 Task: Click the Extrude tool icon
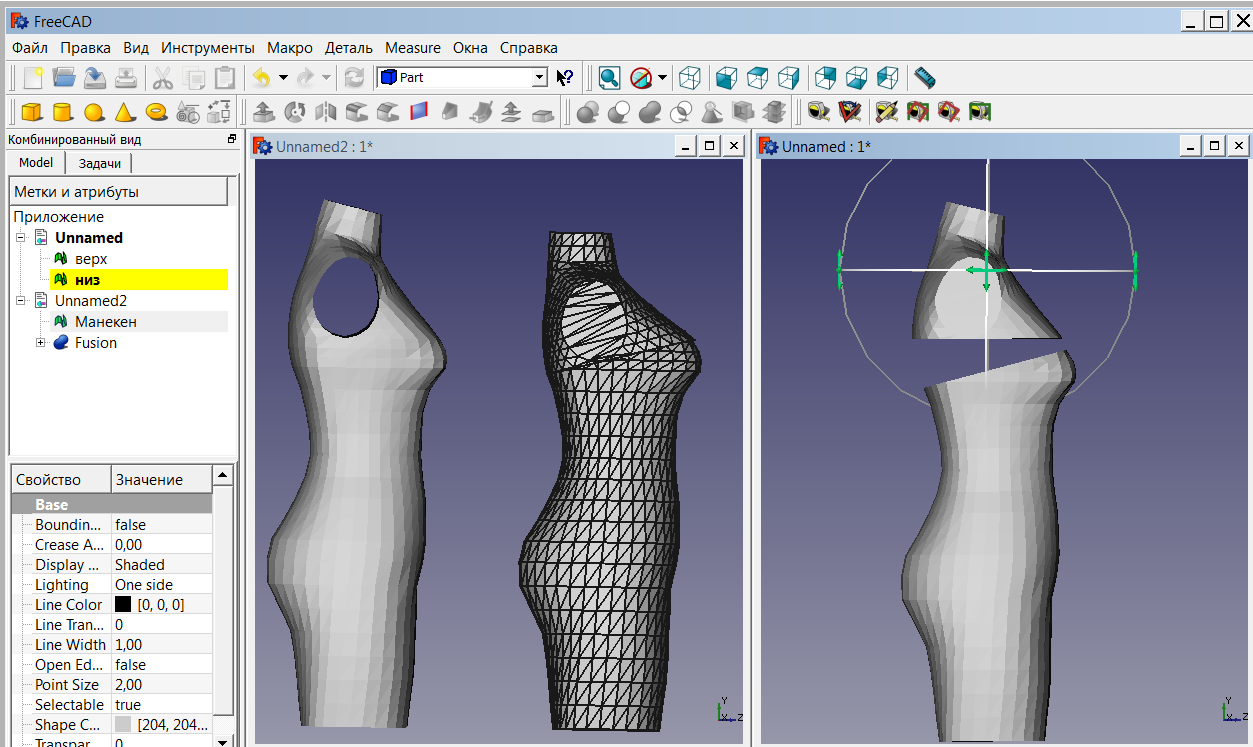[264, 111]
